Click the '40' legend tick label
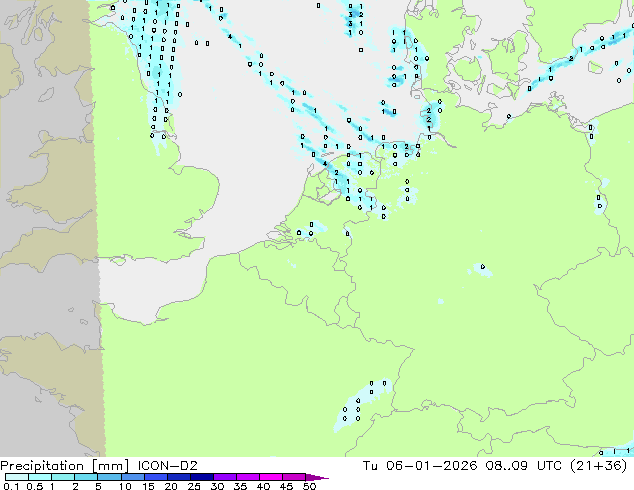 (263, 486)
